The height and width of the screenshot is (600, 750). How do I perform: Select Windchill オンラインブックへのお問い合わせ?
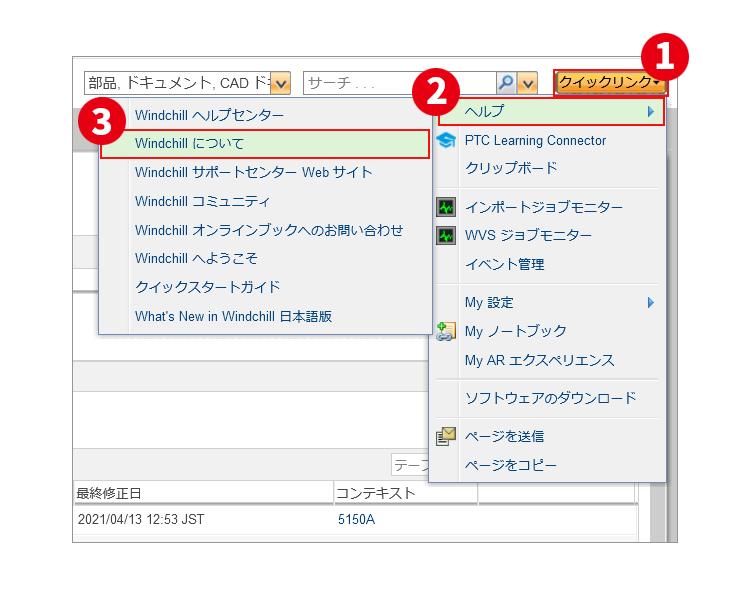coord(269,230)
